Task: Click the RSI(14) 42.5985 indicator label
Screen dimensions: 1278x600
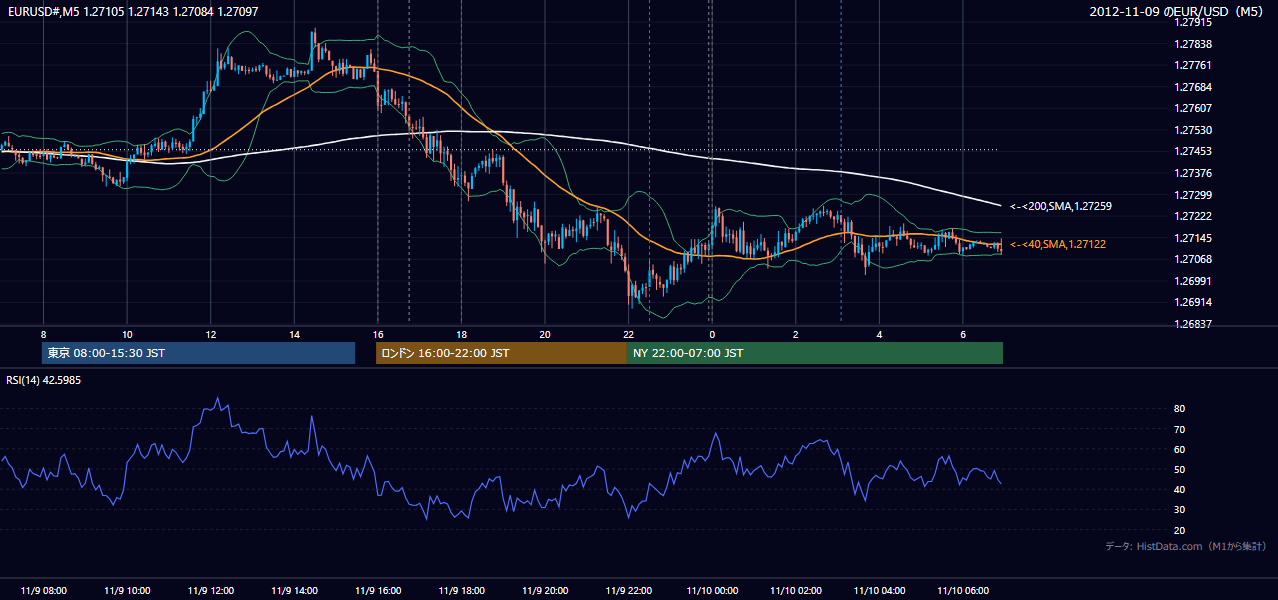Action: click(x=44, y=380)
